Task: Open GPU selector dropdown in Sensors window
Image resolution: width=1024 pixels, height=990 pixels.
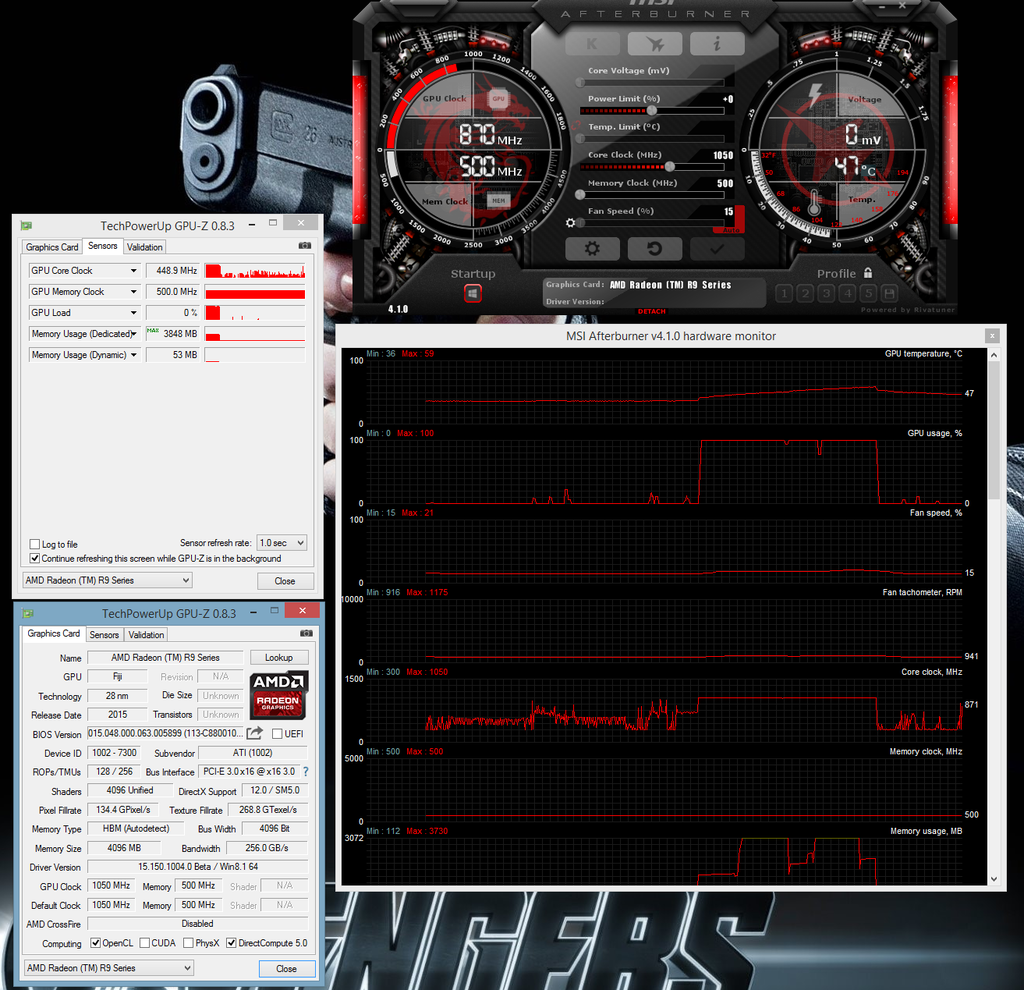Action: point(107,581)
